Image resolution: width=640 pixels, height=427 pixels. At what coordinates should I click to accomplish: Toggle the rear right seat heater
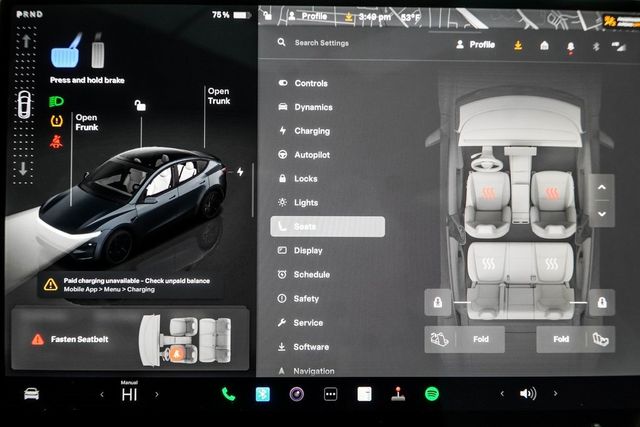551,264
